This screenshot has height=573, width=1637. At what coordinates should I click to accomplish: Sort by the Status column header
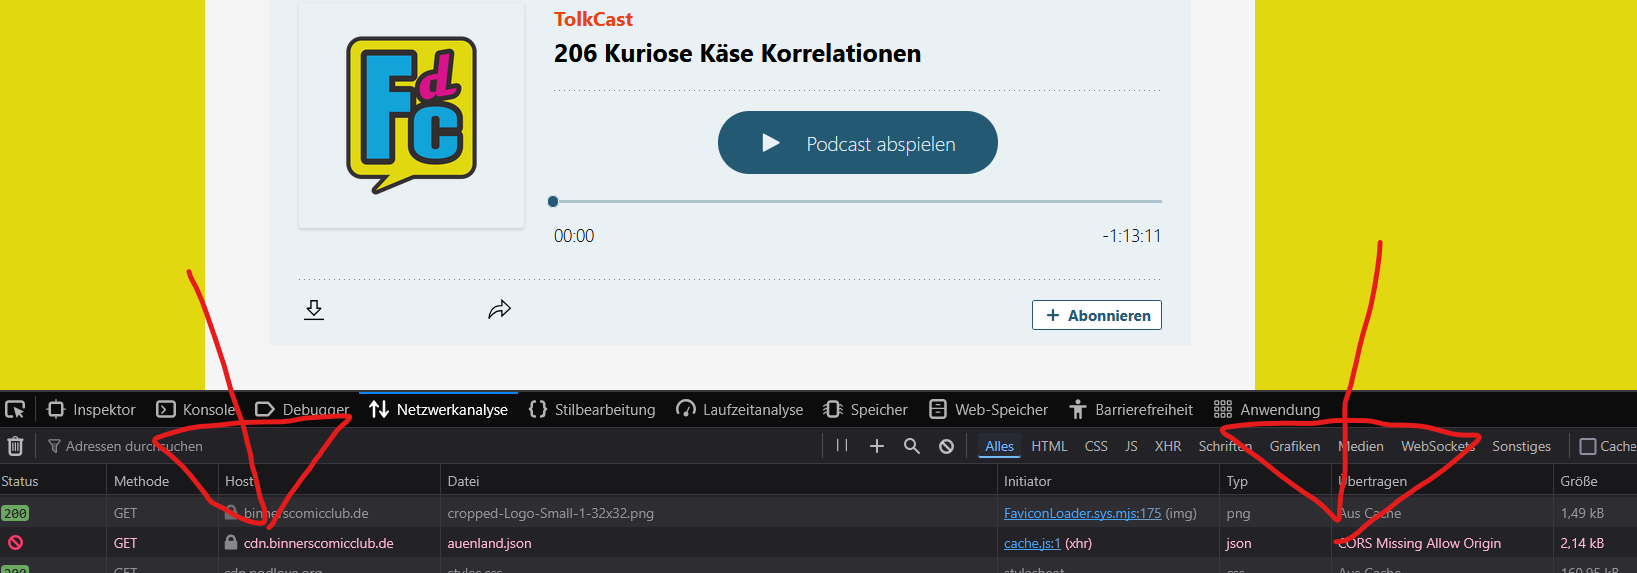[53, 481]
